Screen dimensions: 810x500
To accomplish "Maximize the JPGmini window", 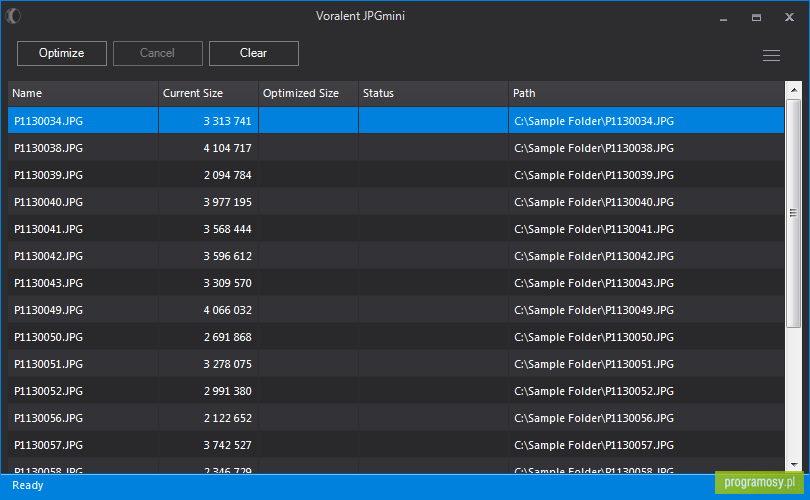I will [756, 18].
